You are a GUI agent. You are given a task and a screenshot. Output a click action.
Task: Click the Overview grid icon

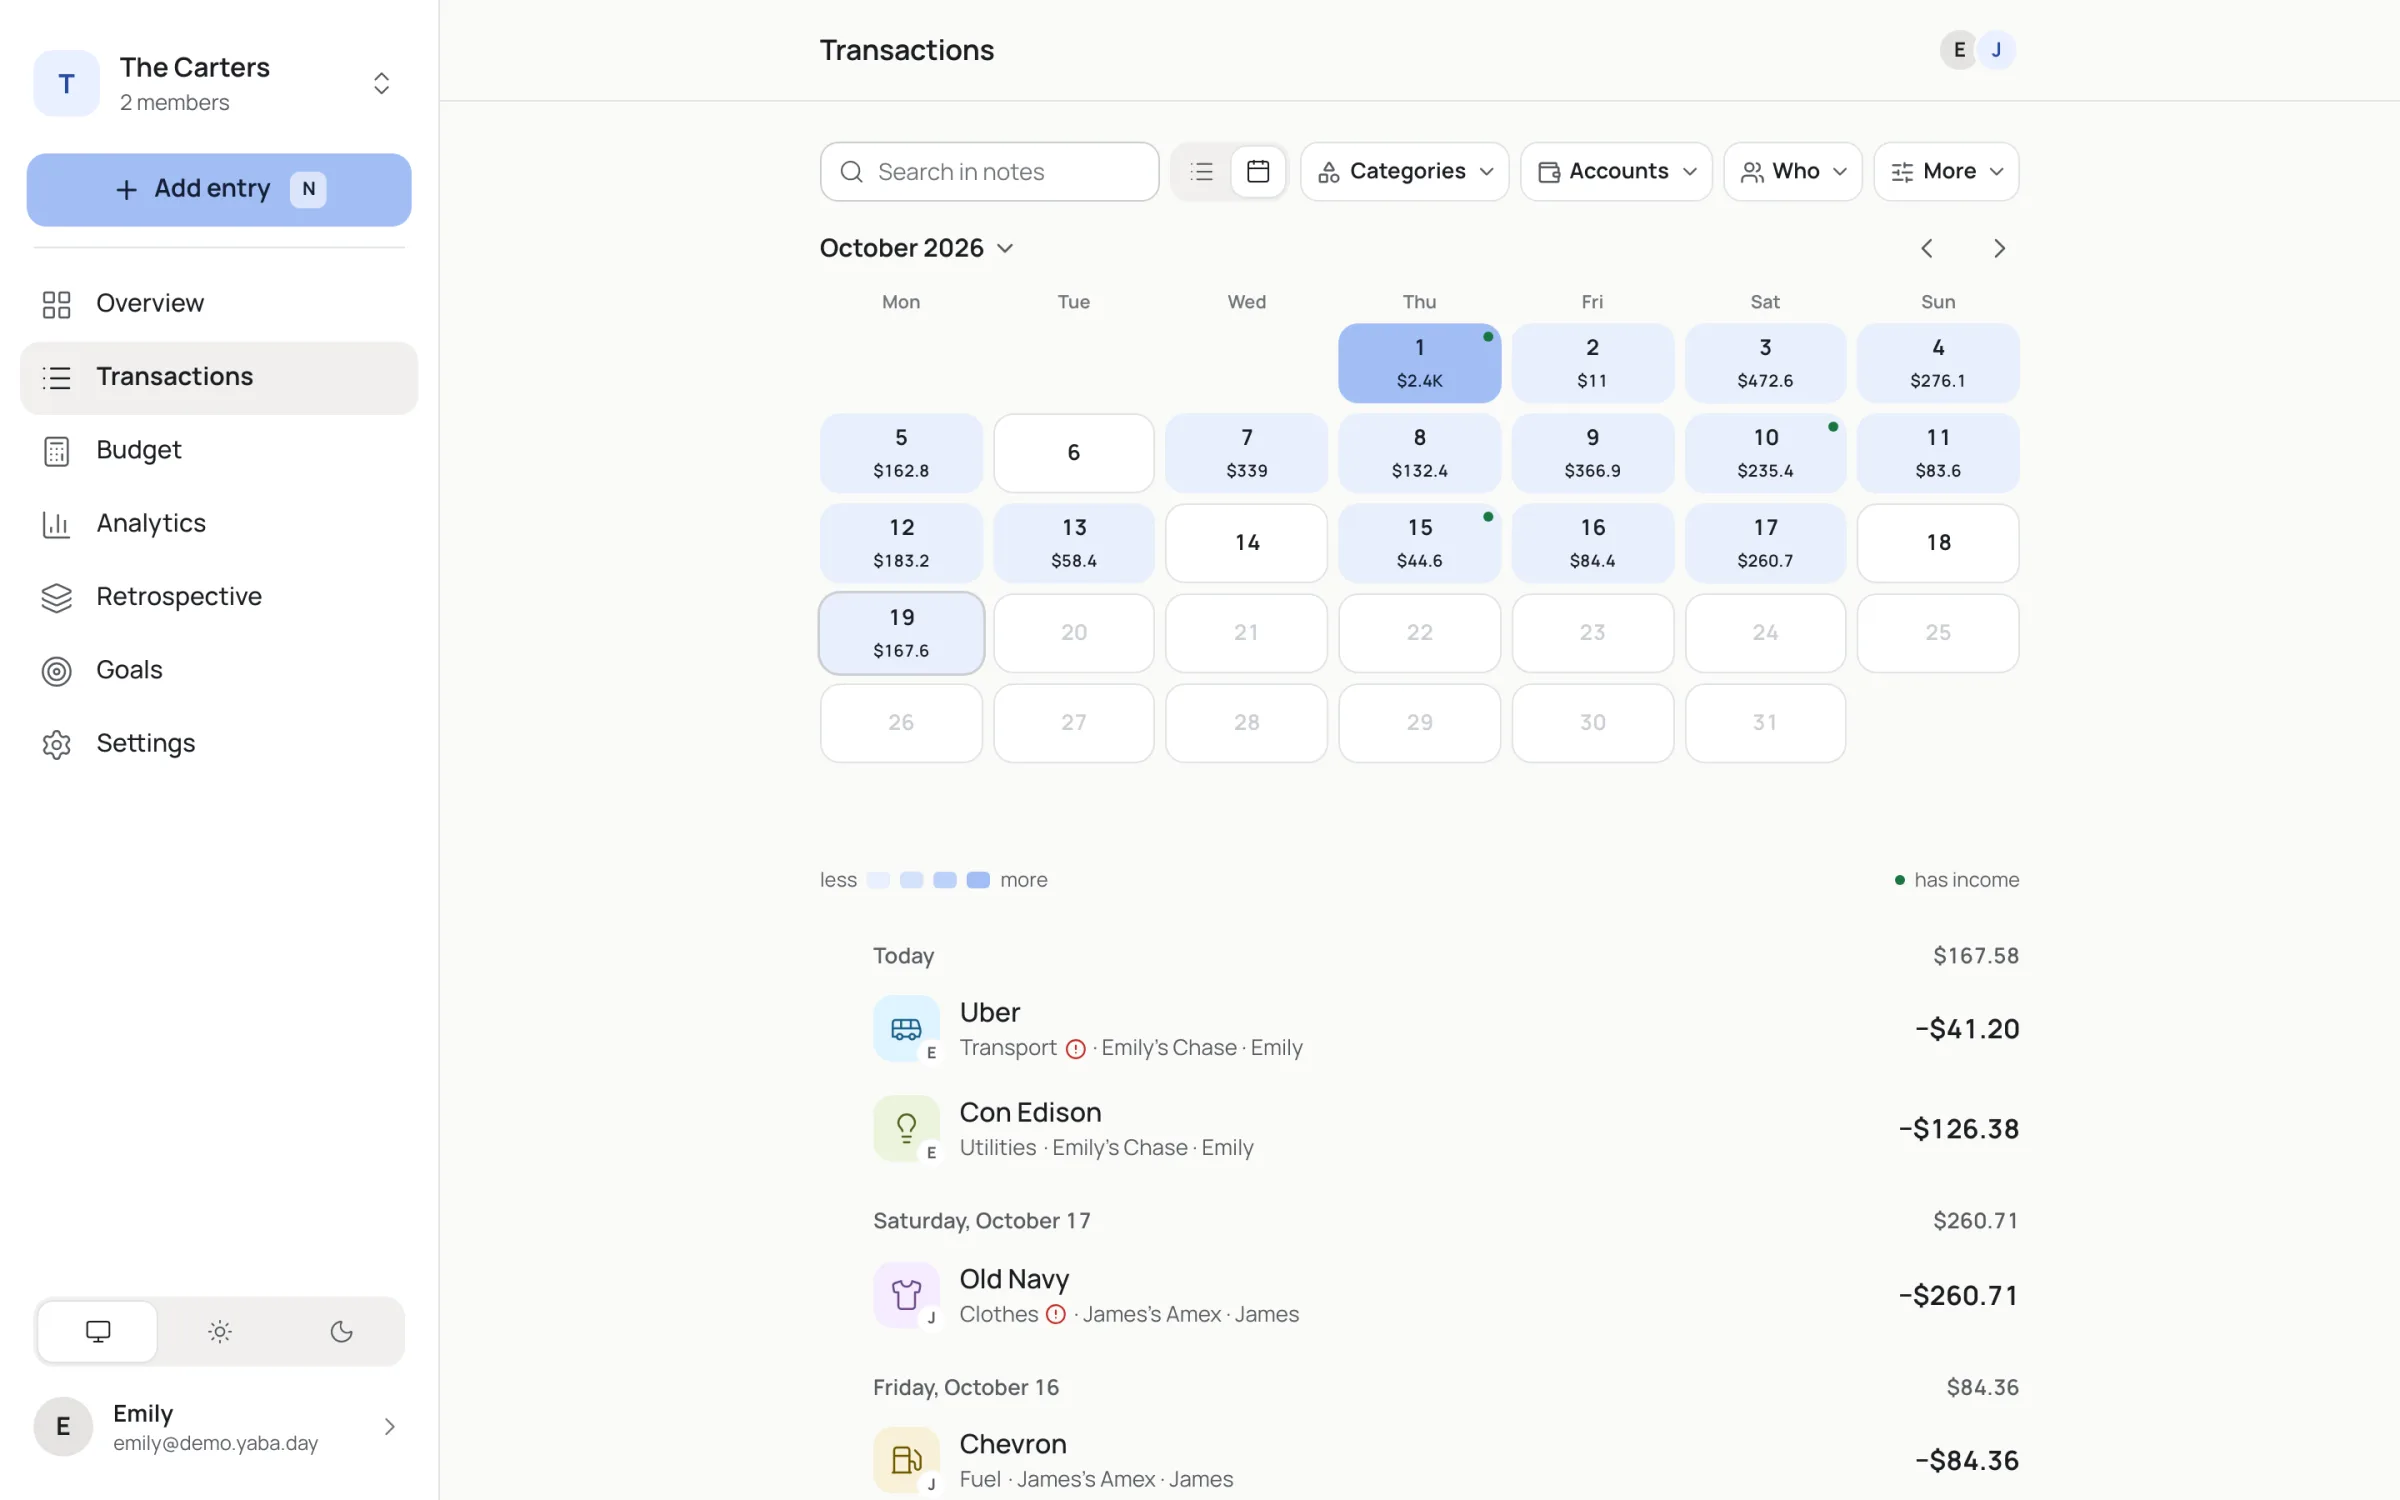coord(57,304)
